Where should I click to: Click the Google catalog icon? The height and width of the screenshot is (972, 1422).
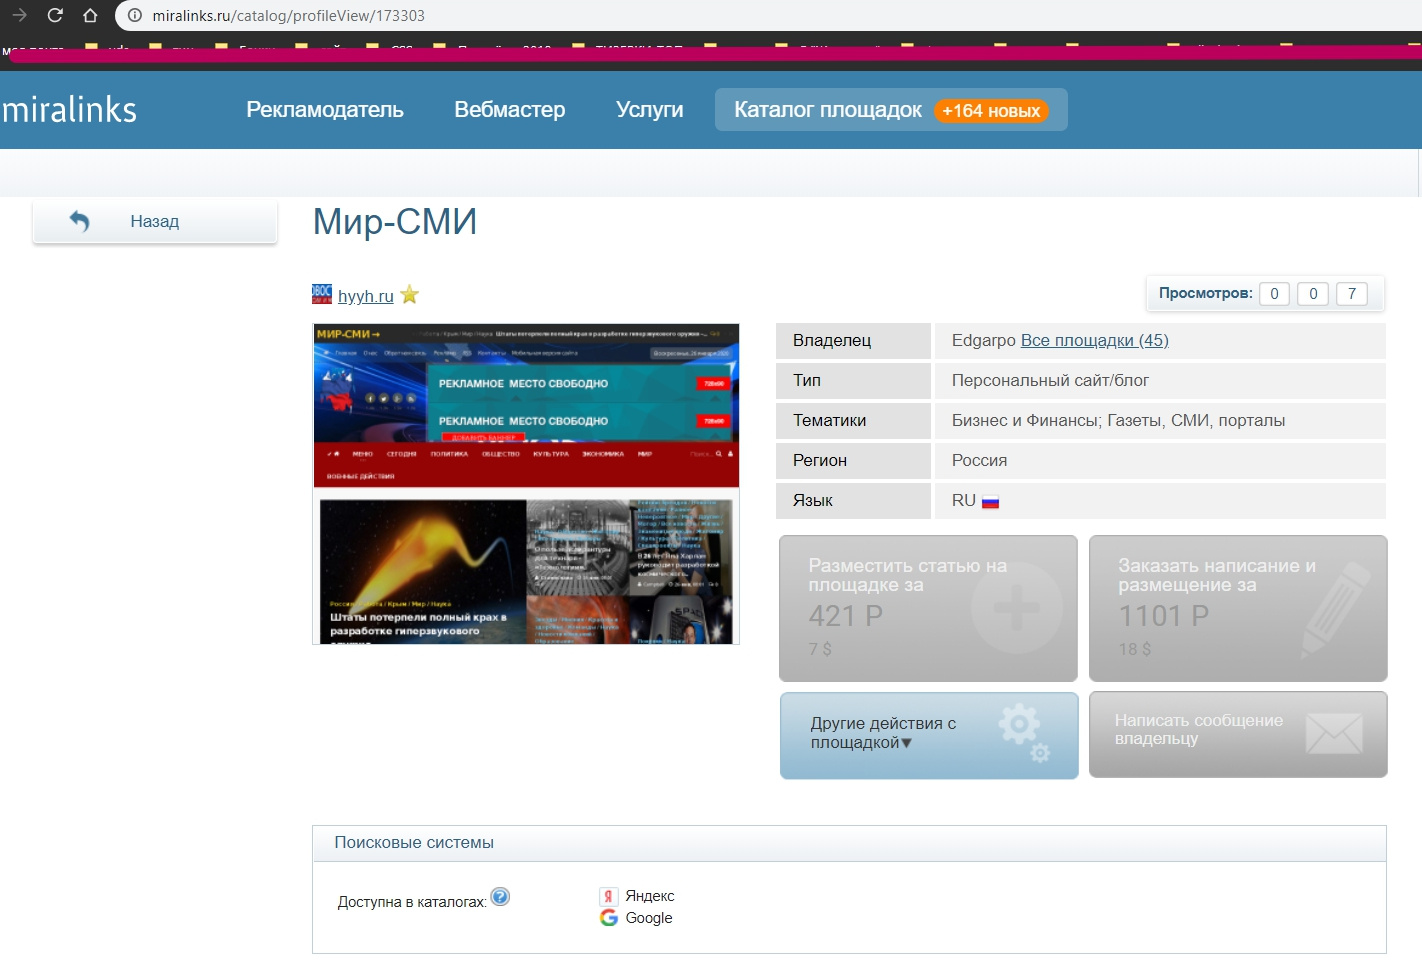click(609, 918)
